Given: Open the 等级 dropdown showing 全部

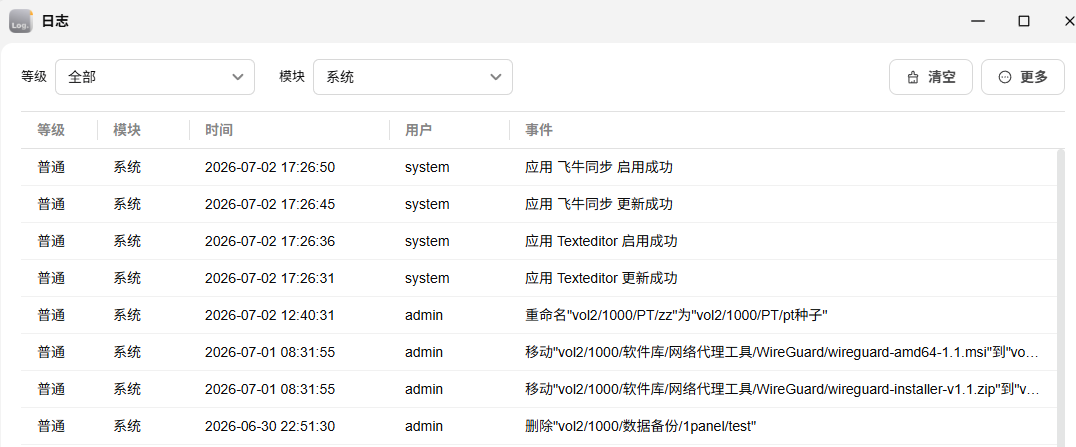Looking at the screenshot, I should (x=155, y=77).
